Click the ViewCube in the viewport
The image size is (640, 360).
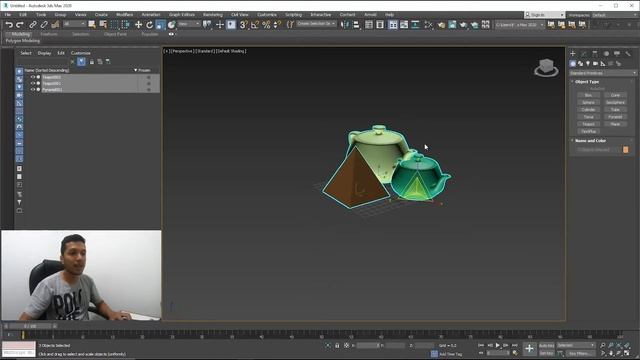click(x=546, y=67)
